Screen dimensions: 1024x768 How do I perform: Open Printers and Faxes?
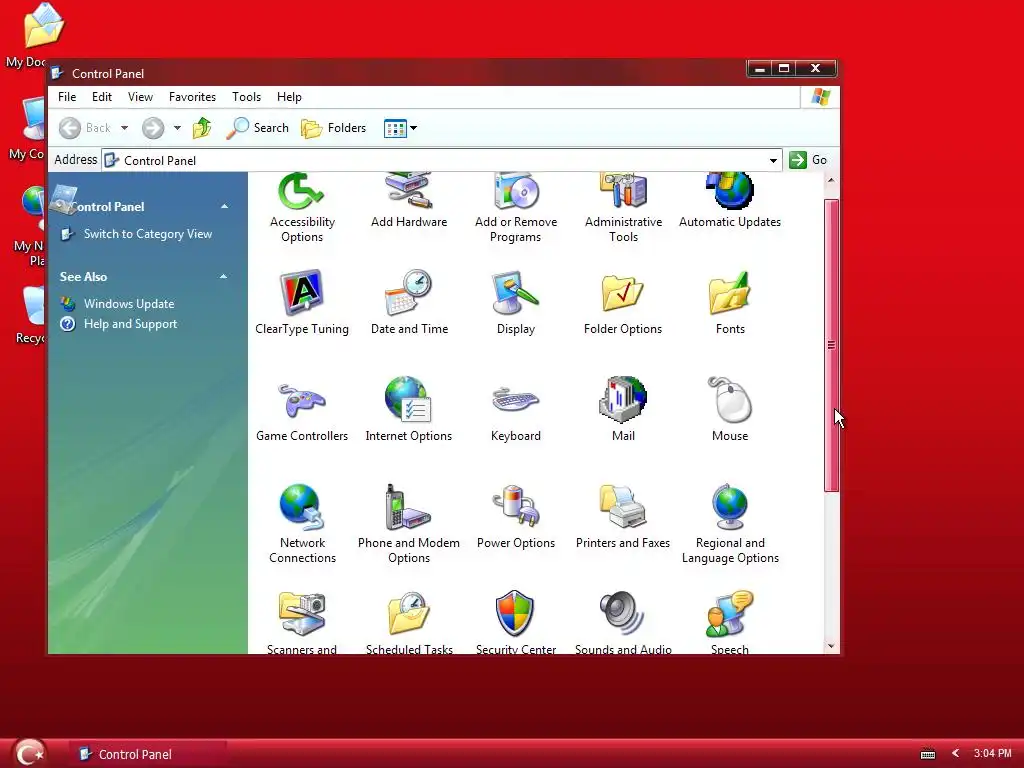[622, 517]
